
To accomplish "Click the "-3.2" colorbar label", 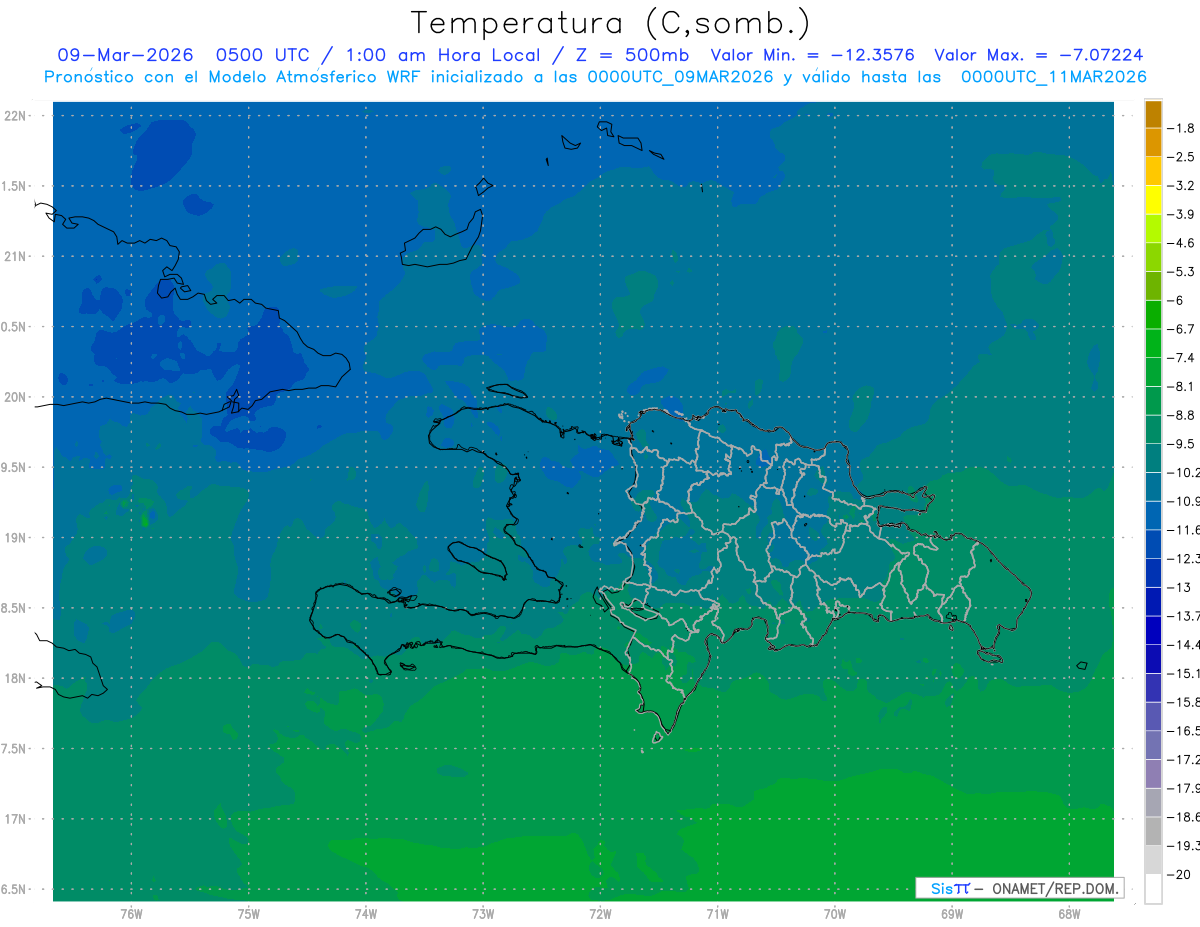I will (1181, 186).
